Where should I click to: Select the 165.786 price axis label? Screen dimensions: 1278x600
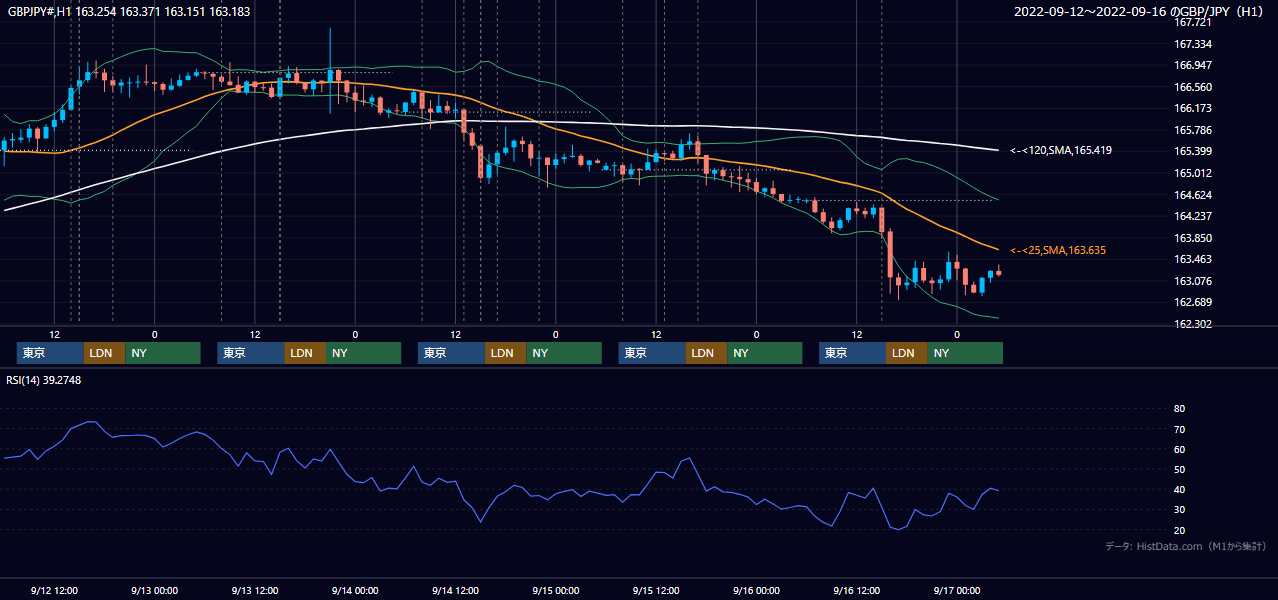coord(1192,130)
